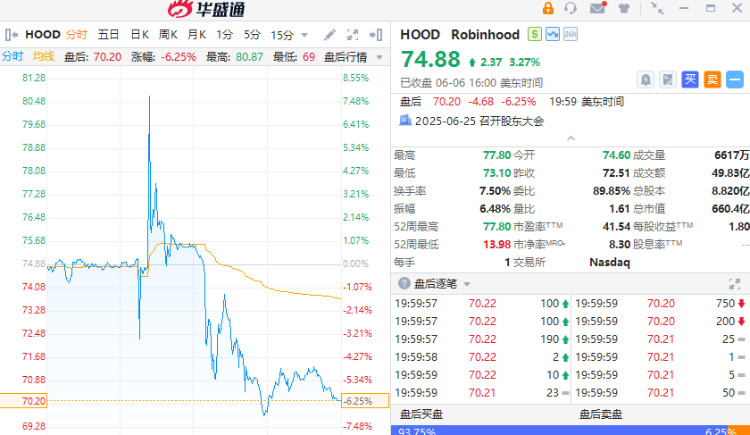Switch to the 五日 chart tab
Viewport: 750px width, 435px height.
tap(108, 34)
